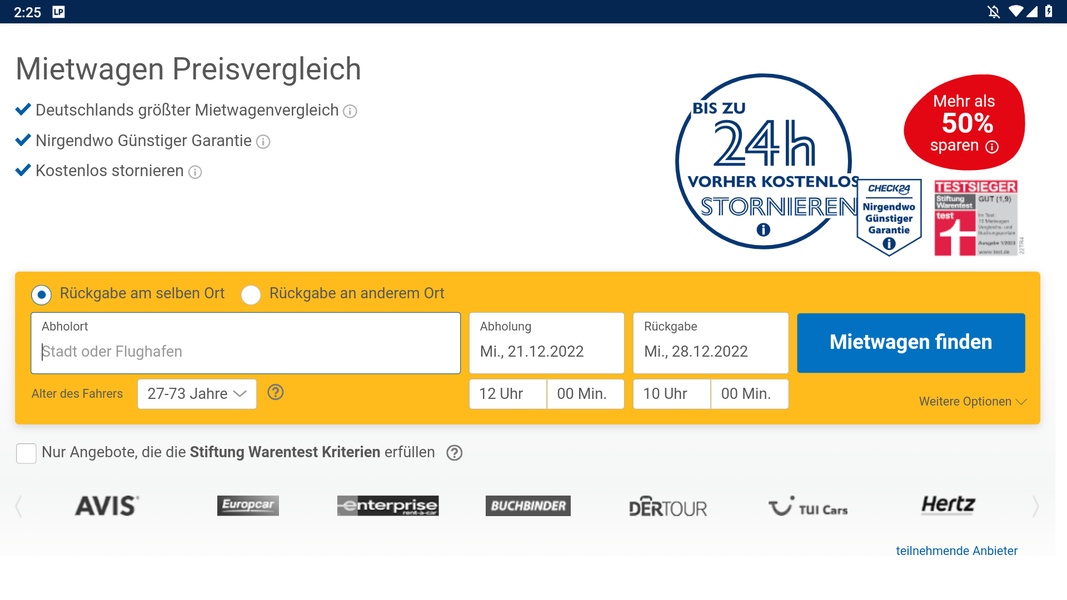
Task: Expand Weitere Optionen
Action: [x=972, y=402]
